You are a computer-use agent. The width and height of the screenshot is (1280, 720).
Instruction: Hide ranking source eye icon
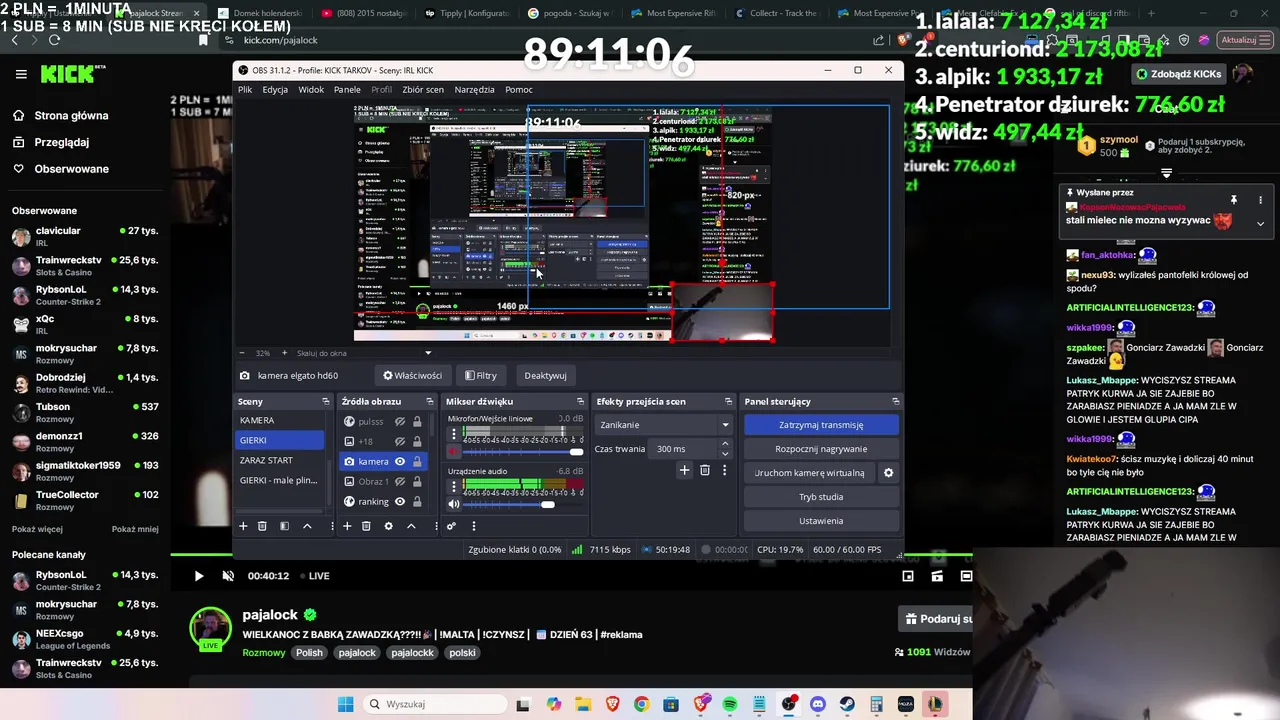(x=399, y=501)
